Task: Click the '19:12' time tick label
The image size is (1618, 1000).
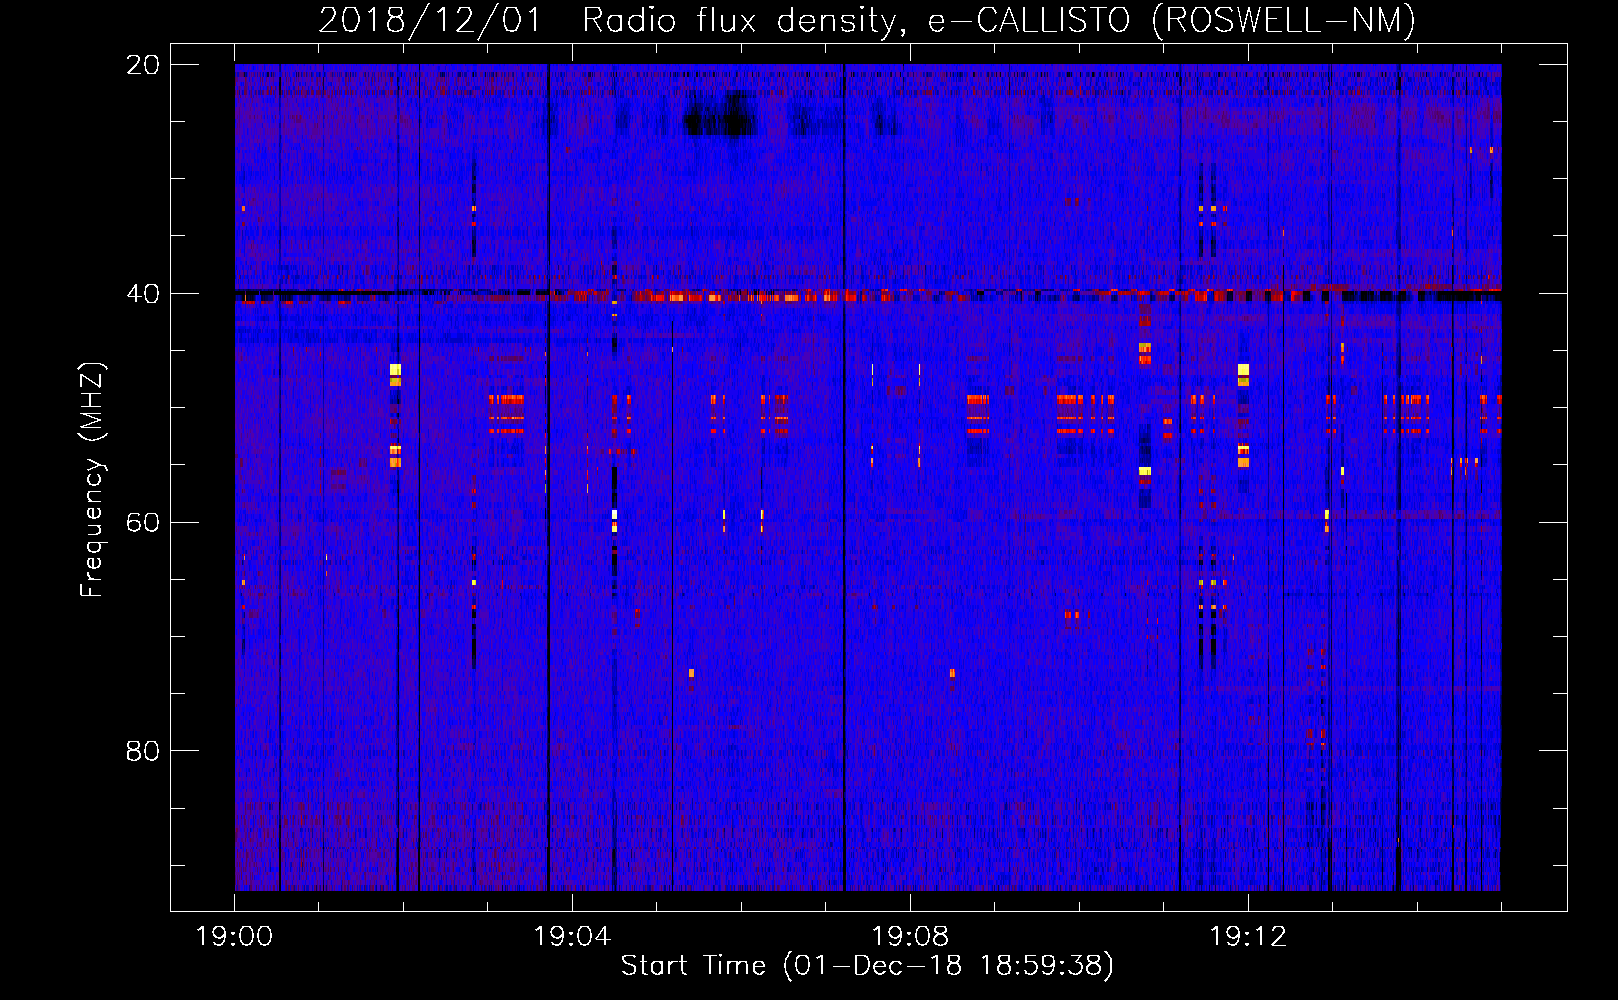Action: point(1248,937)
